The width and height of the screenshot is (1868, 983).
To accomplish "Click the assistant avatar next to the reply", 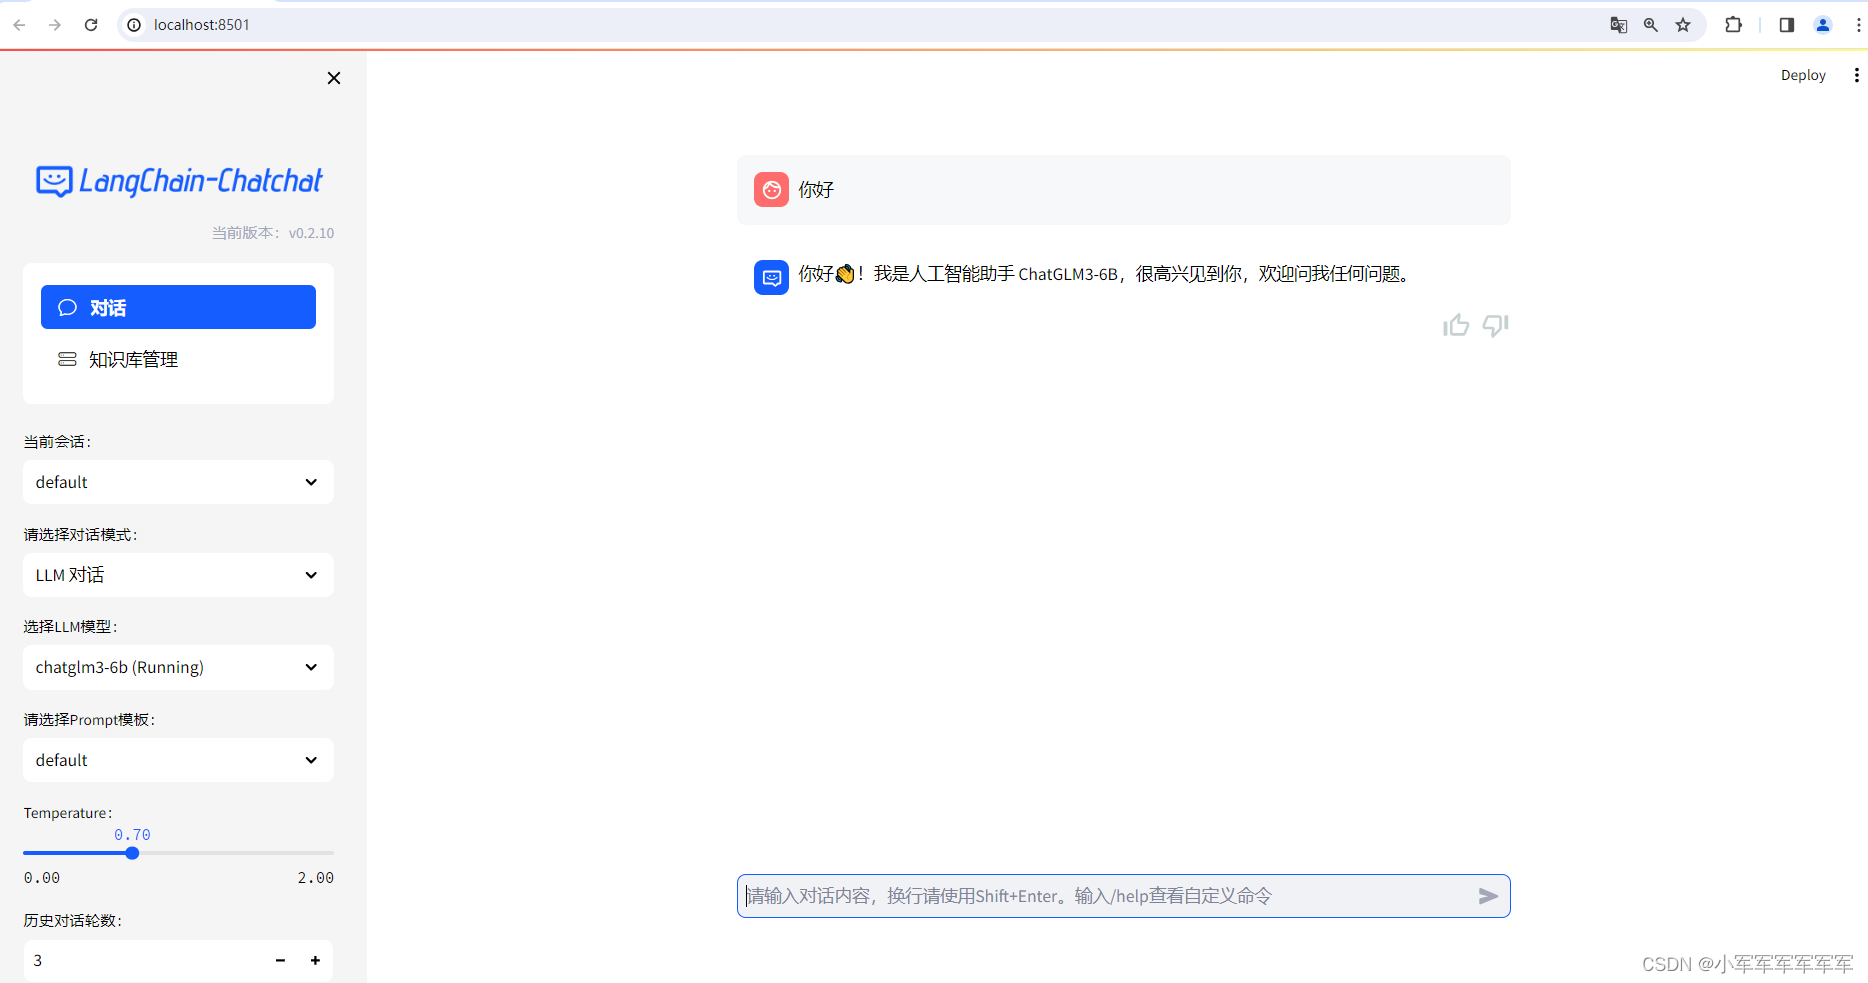I will [x=771, y=277].
